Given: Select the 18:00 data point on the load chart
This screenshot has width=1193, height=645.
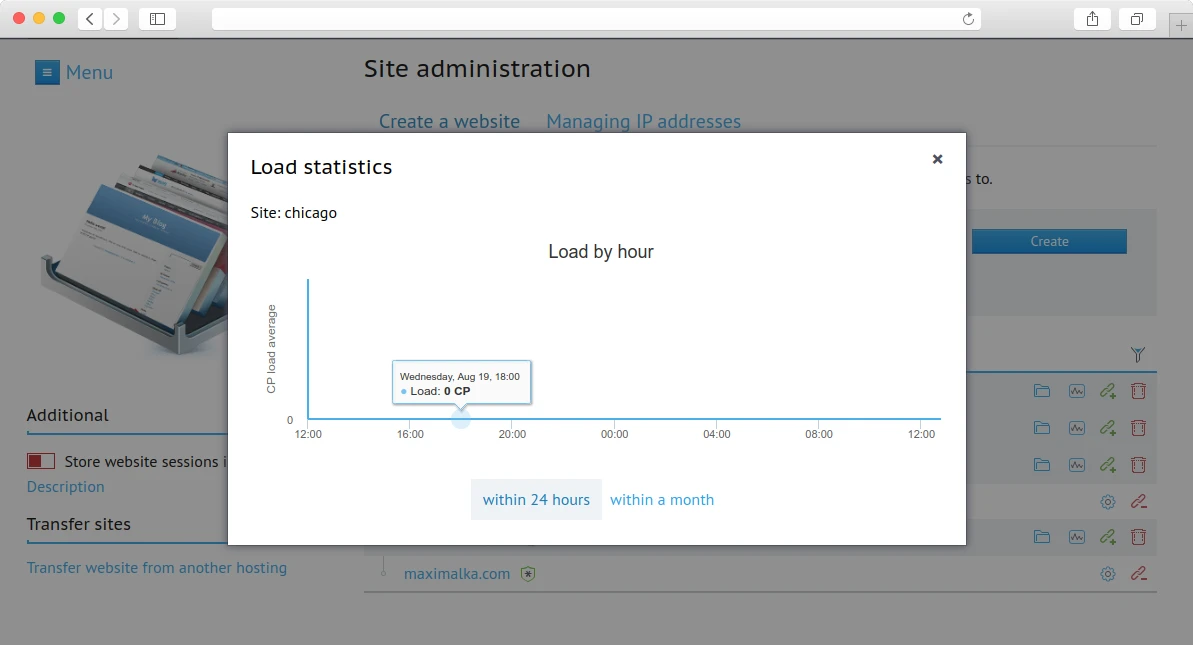Looking at the screenshot, I should click(x=461, y=417).
